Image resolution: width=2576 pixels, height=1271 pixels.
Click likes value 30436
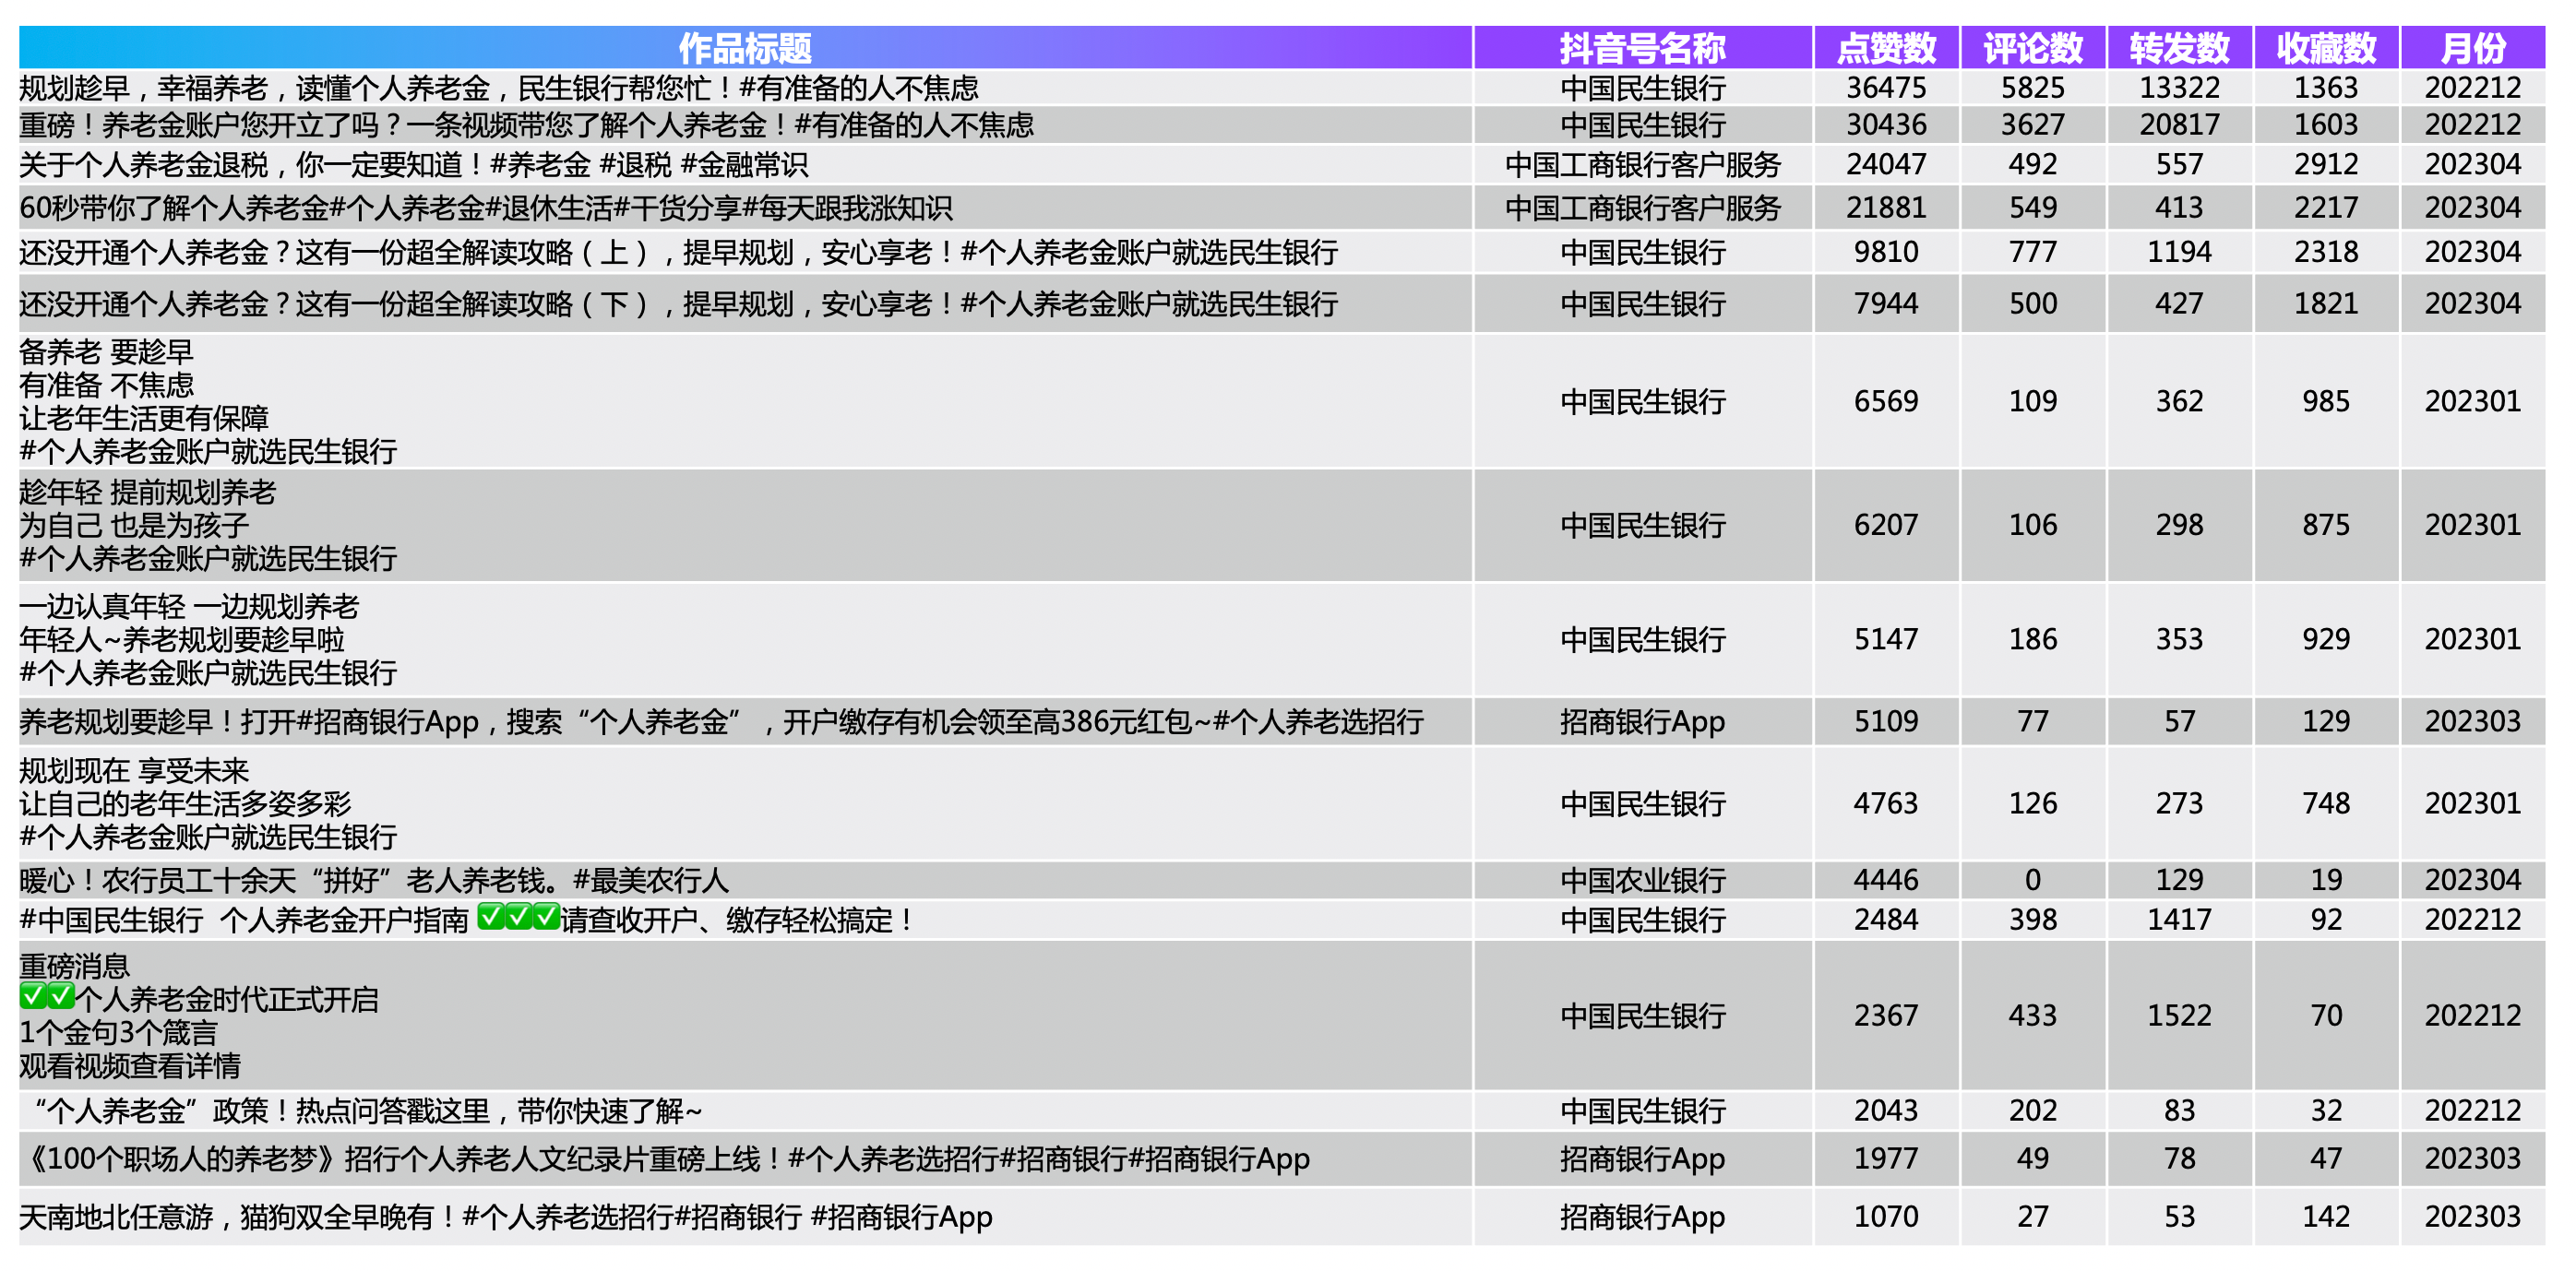coord(1886,125)
